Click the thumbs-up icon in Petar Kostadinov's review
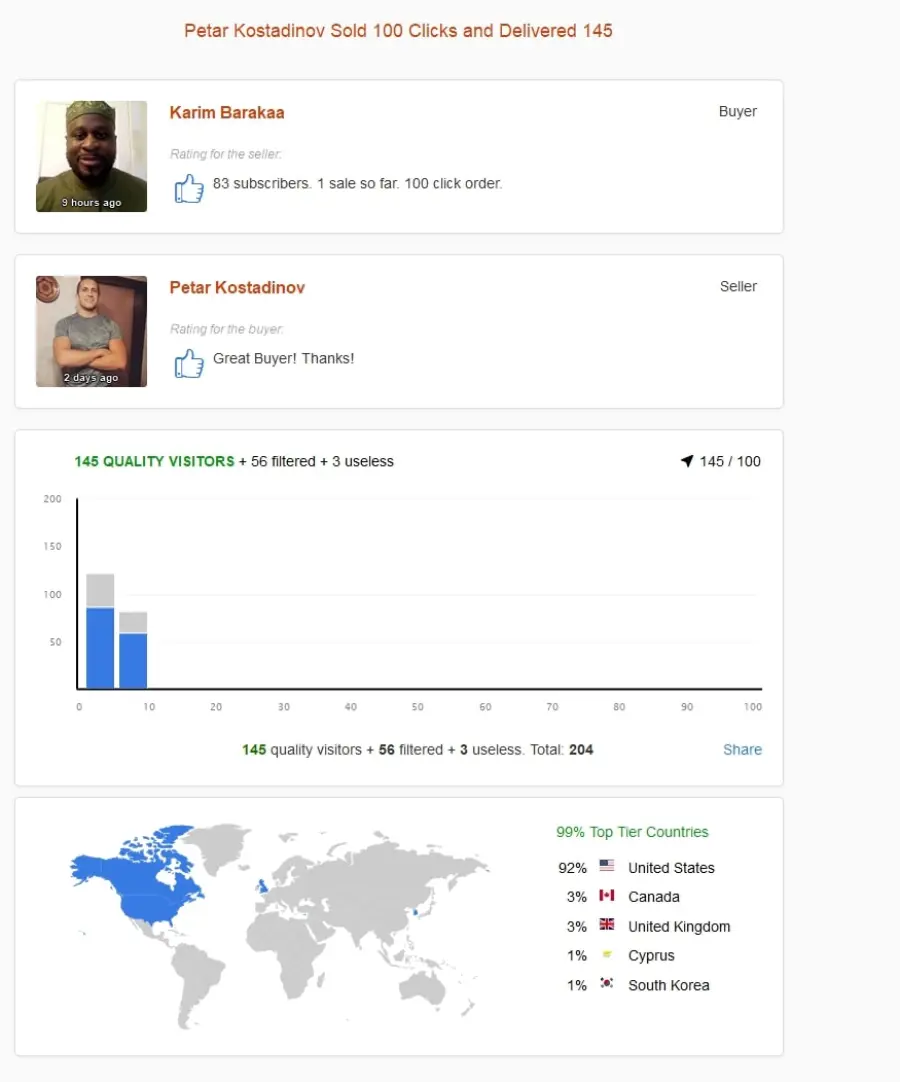Viewport: 900px width, 1082px height. coord(189,363)
